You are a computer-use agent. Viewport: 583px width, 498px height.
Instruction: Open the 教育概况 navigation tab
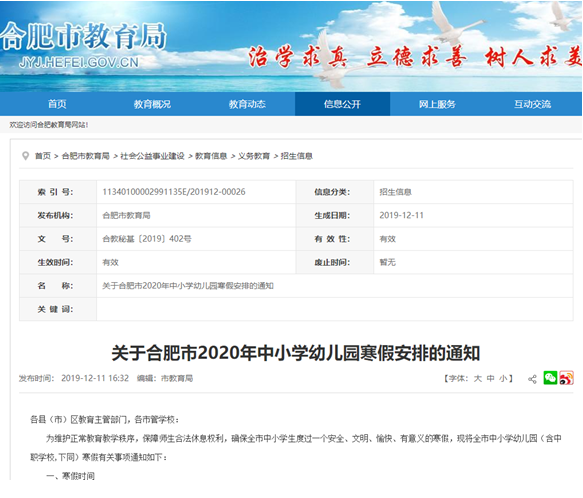click(152, 104)
